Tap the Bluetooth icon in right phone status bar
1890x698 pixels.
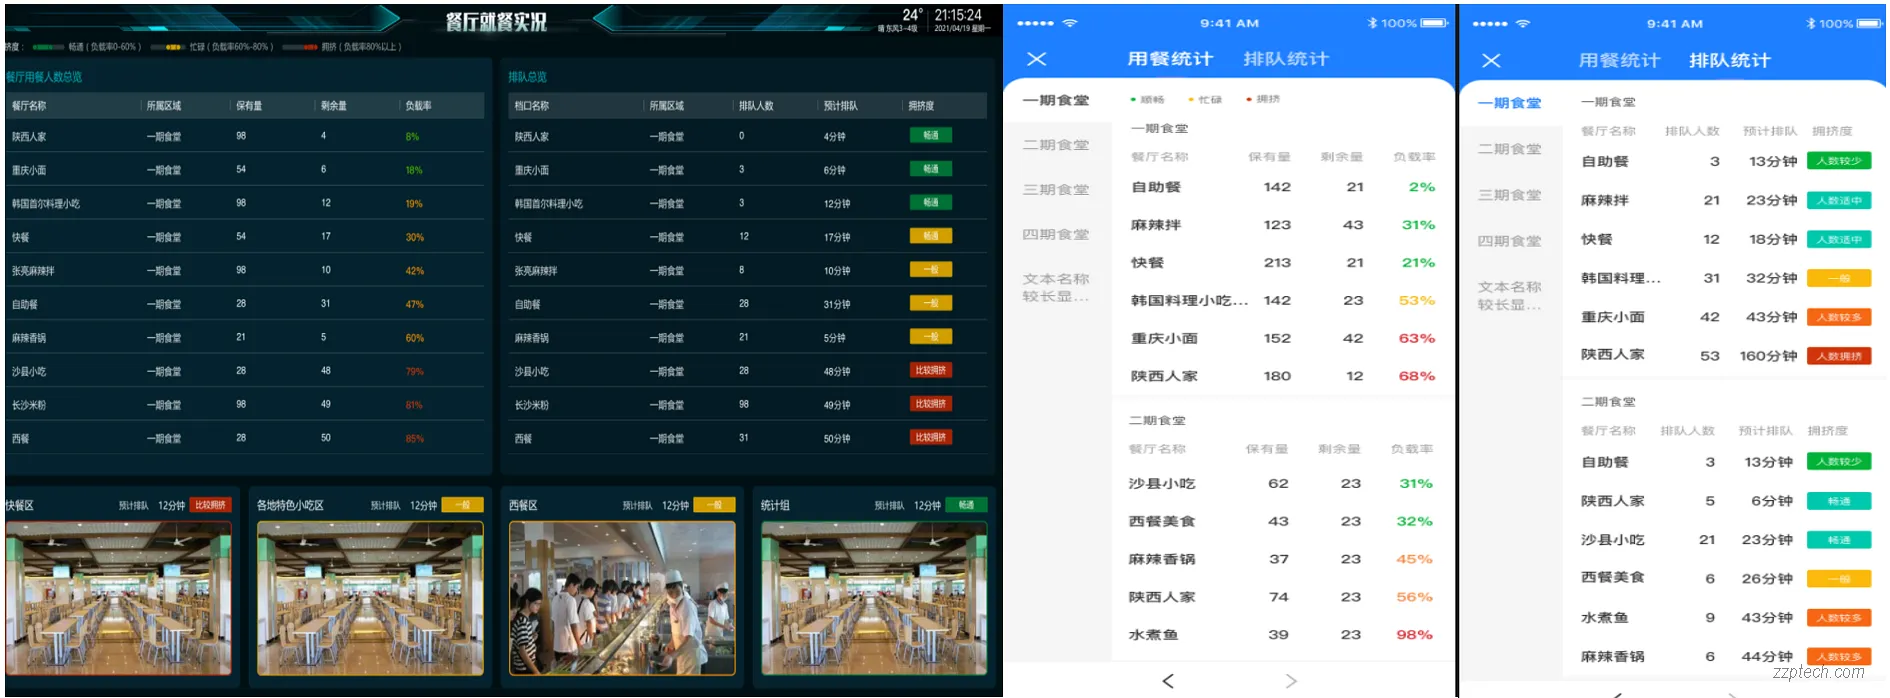click(1810, 23)
